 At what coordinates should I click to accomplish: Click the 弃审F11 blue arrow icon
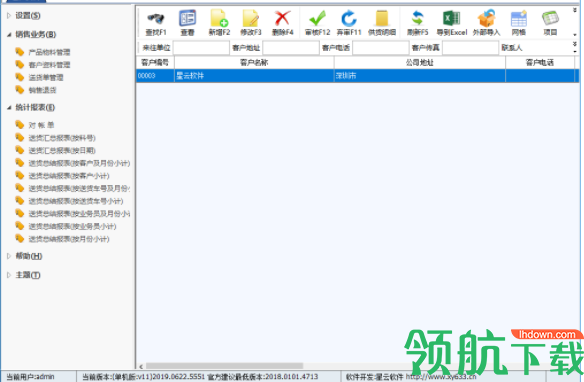(x=349, y=18)
